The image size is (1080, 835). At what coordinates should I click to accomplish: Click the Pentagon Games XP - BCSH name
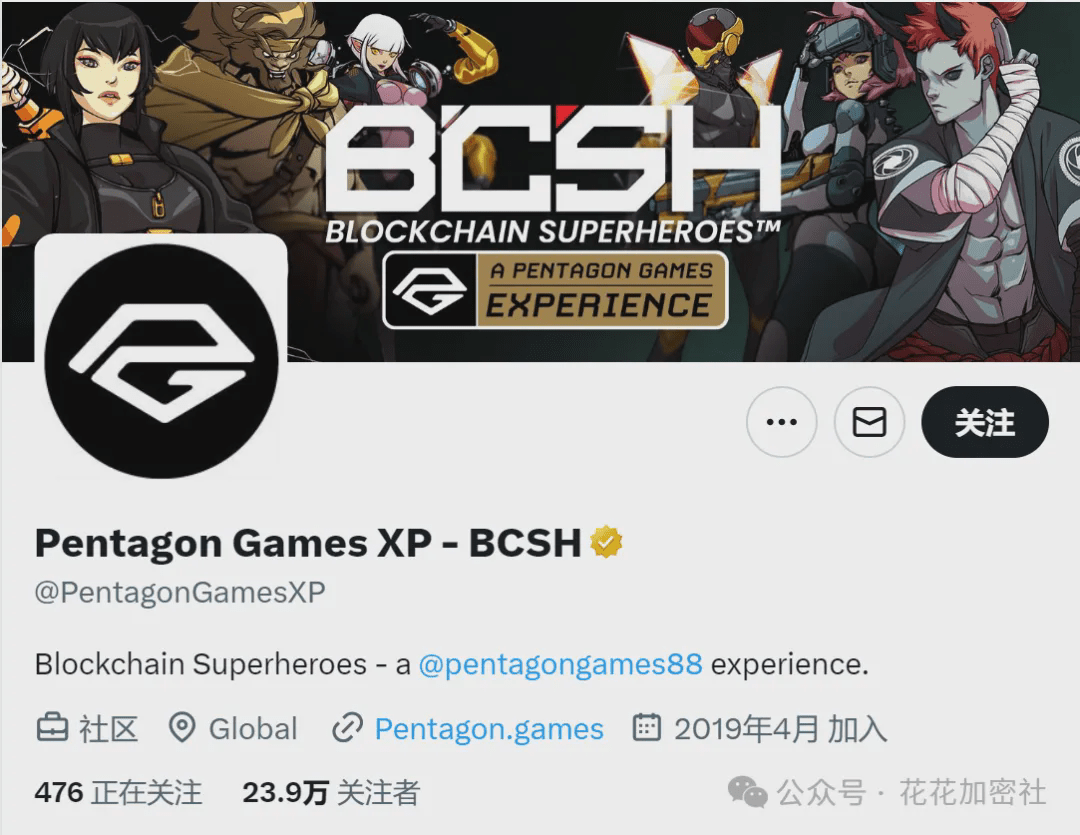[x=308, y=543]
